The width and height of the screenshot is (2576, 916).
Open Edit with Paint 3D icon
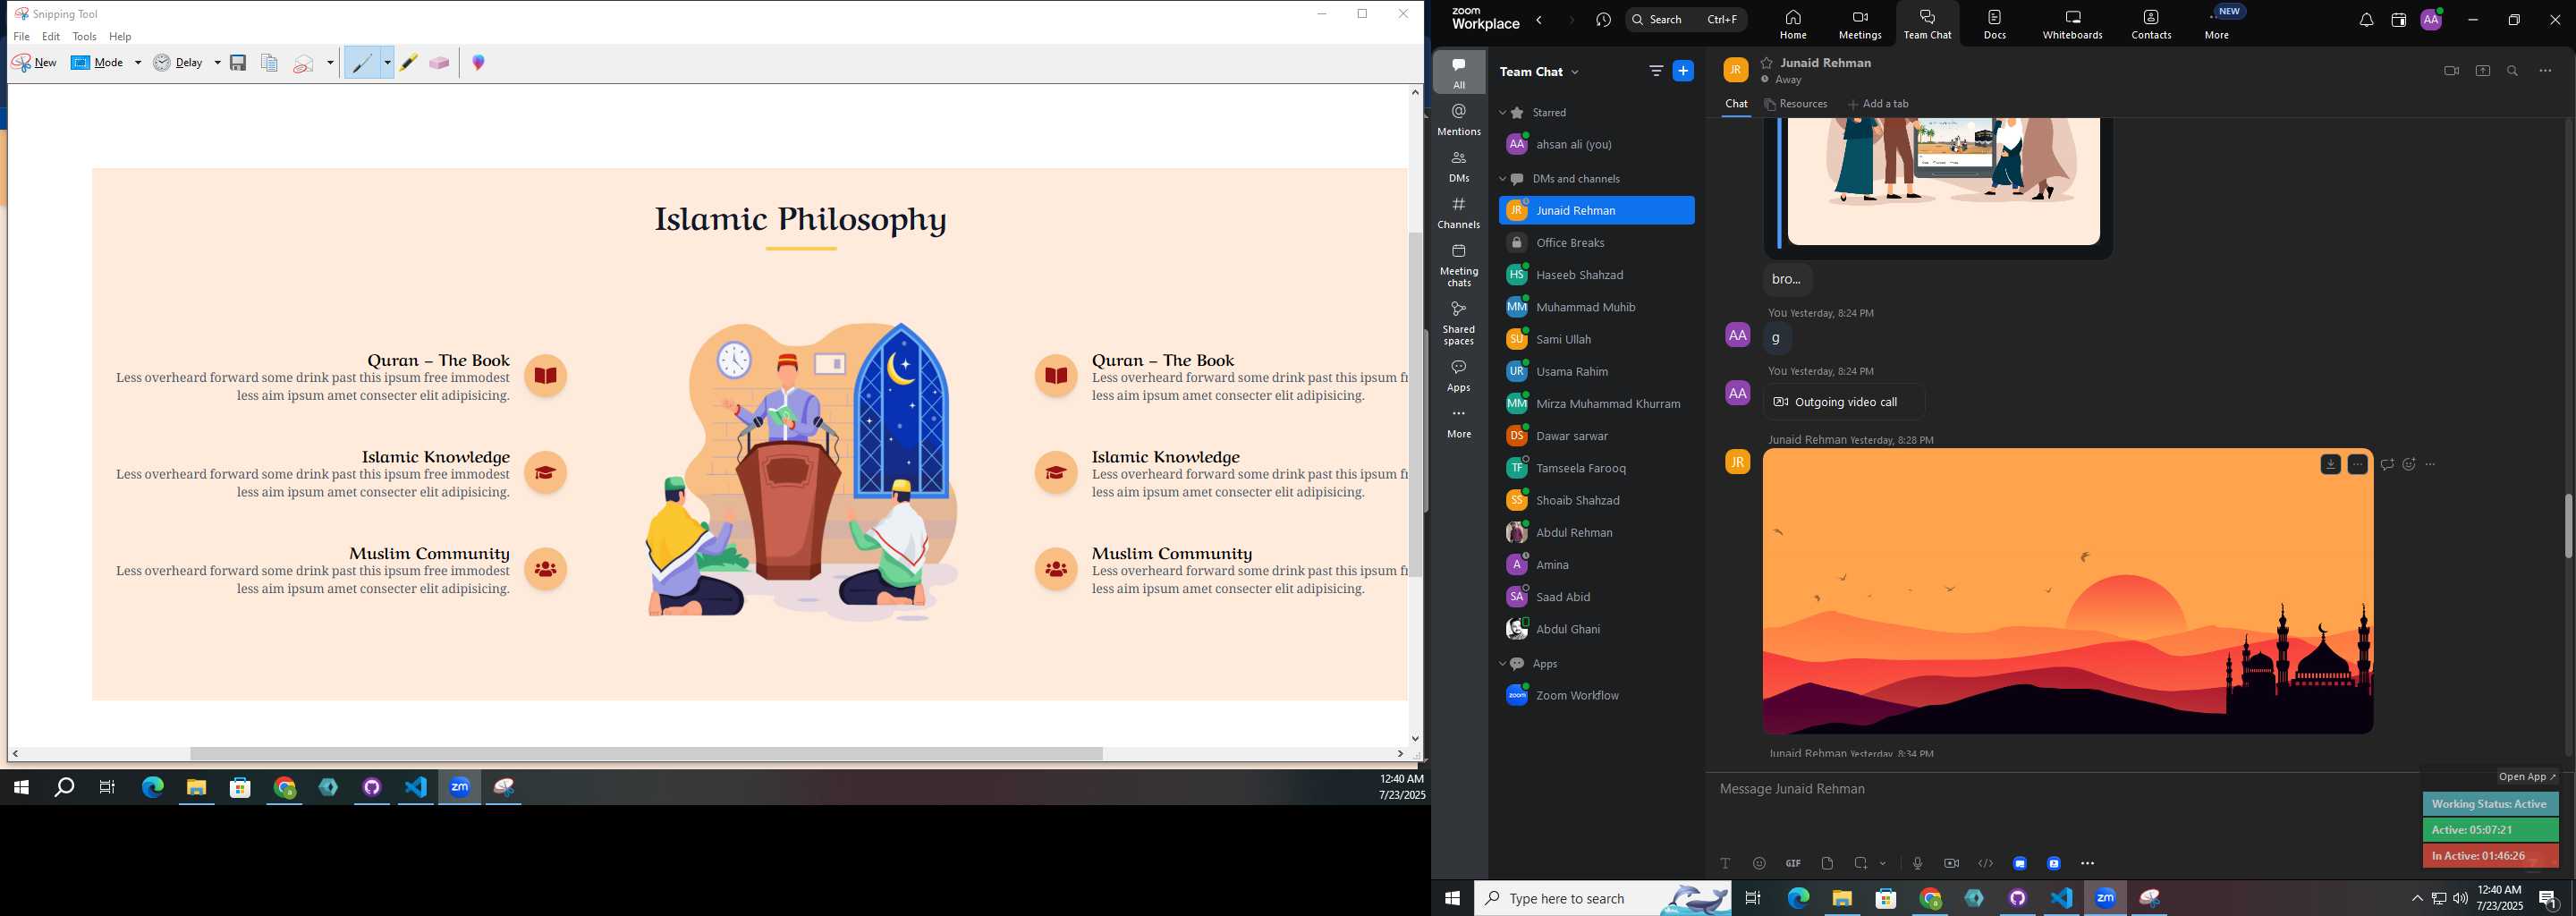pos(479,63)
